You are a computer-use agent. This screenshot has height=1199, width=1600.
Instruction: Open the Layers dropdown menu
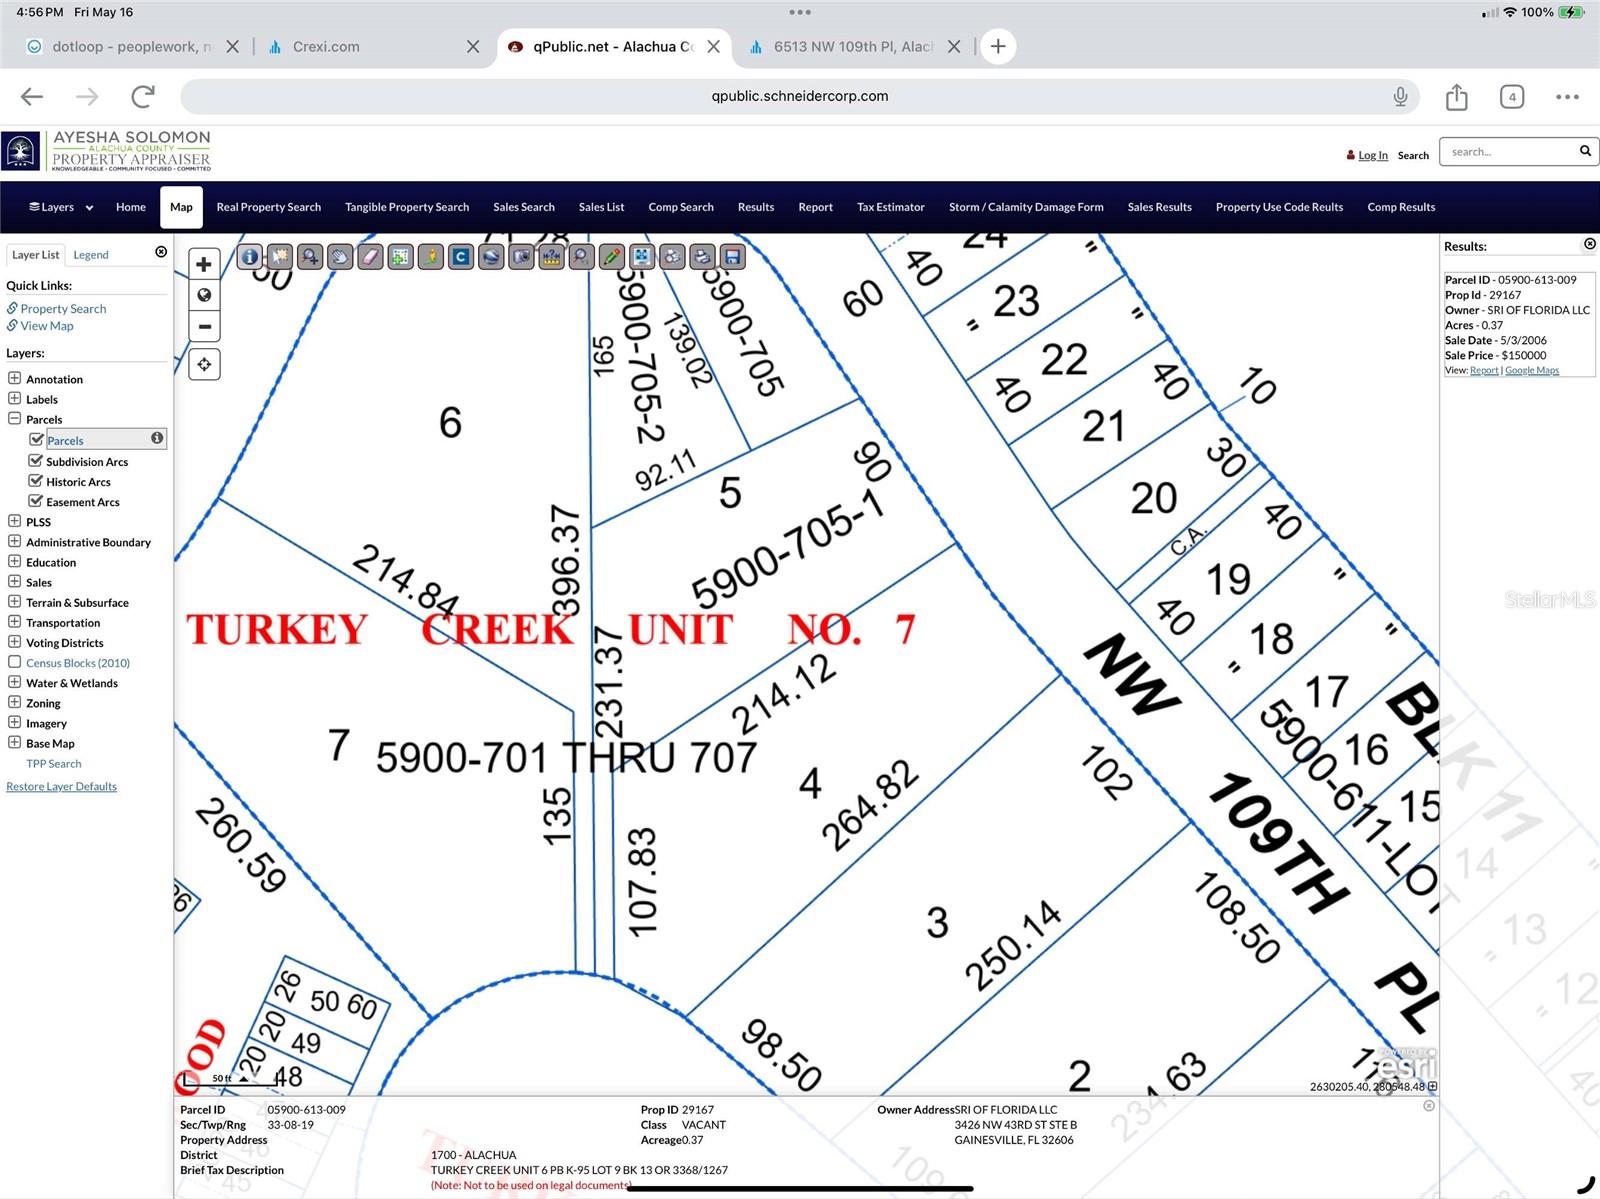(x=61, y=207)
